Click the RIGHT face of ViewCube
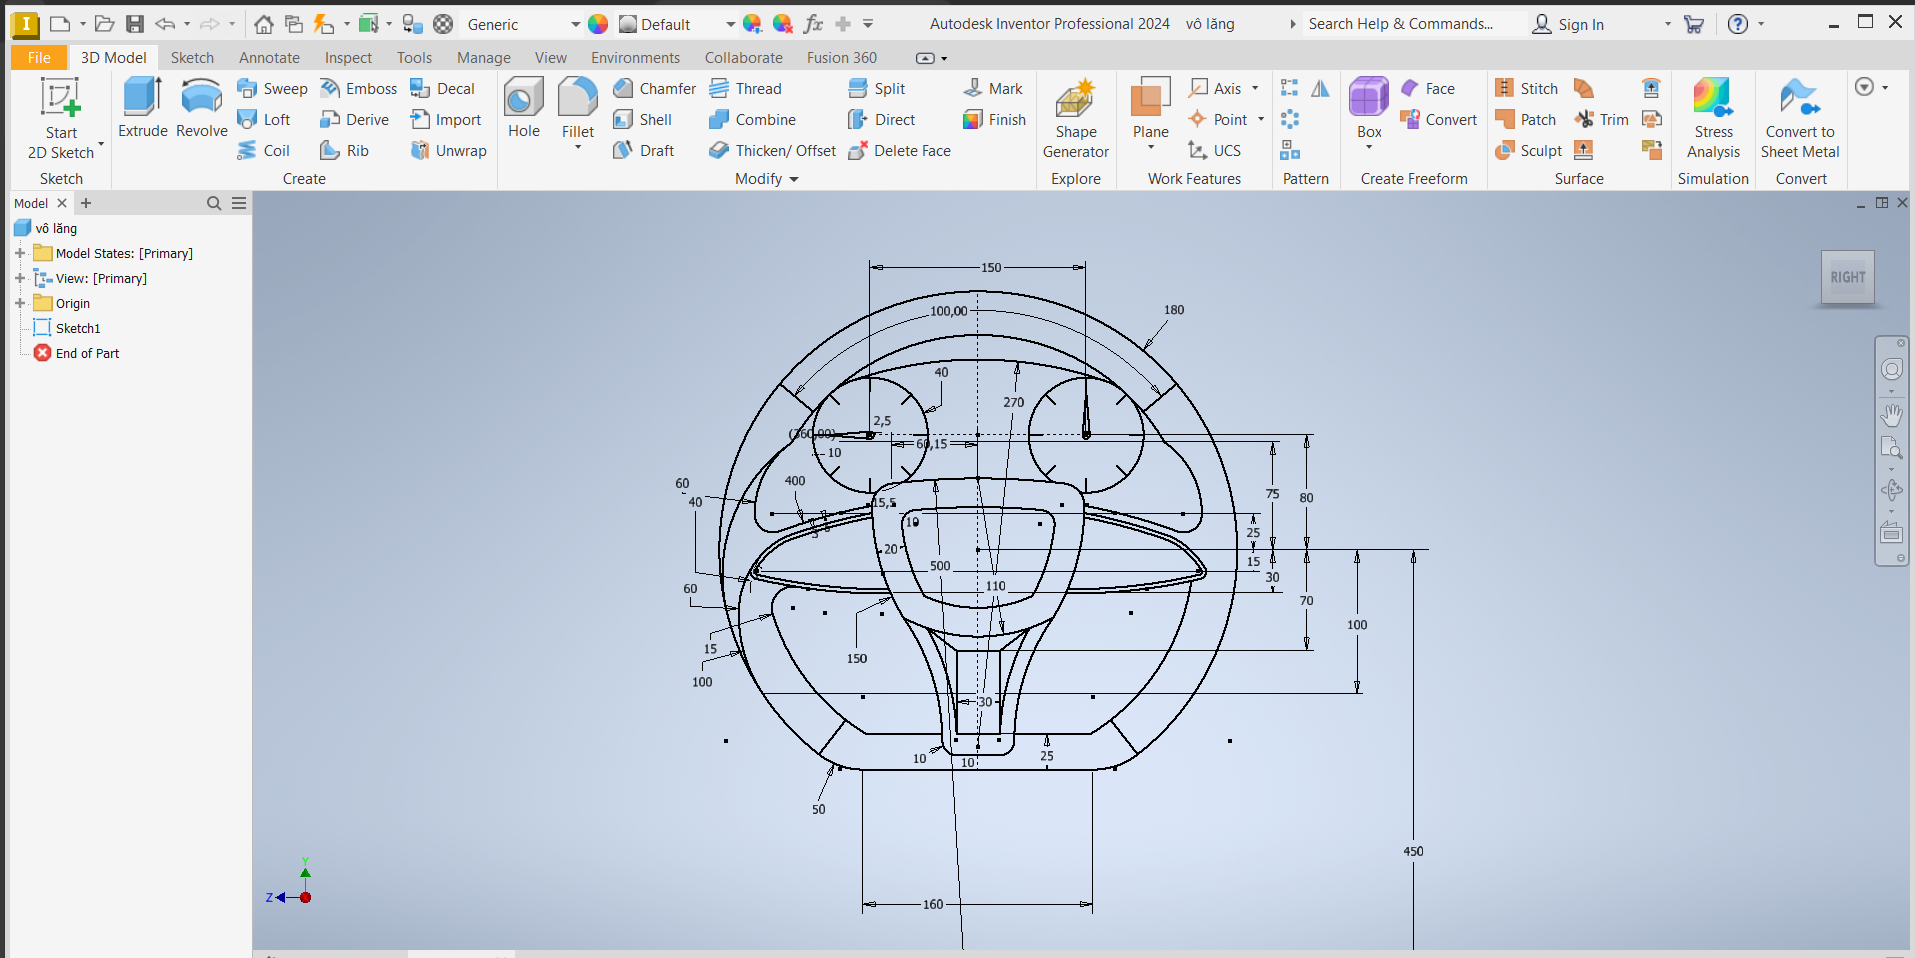The image size is (1915, 958). (1847, 277)
